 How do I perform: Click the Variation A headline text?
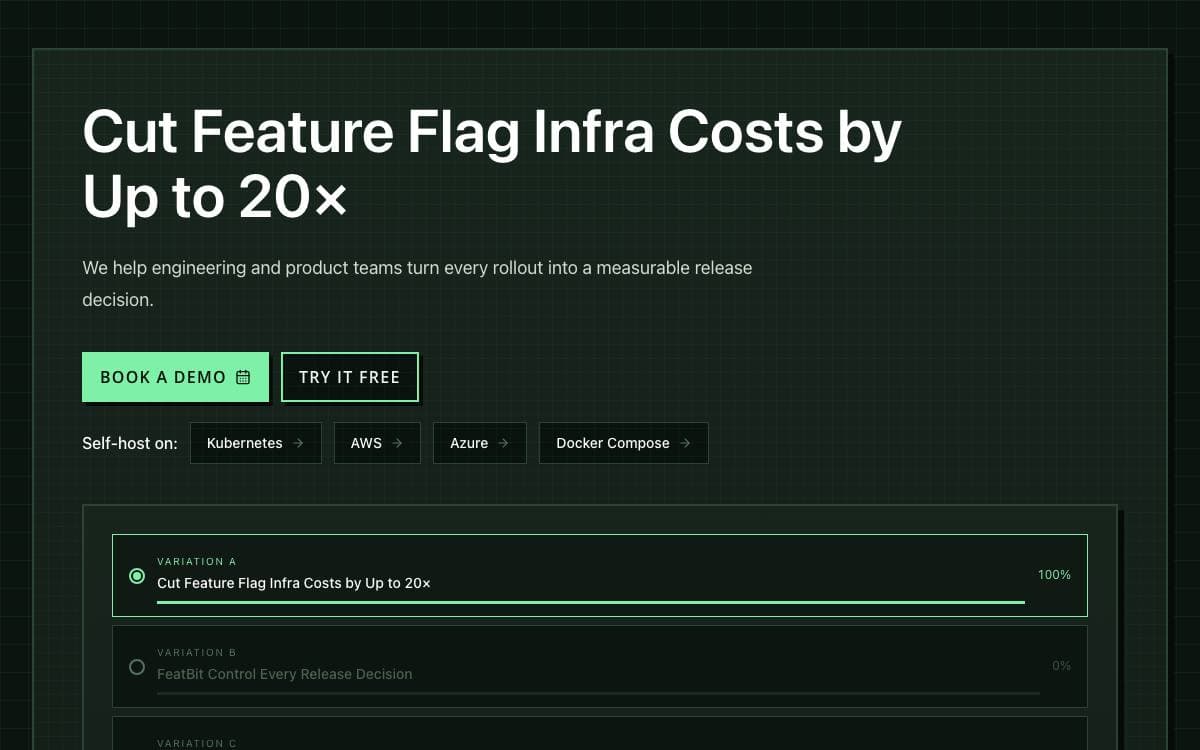click(x=294, y=583)
